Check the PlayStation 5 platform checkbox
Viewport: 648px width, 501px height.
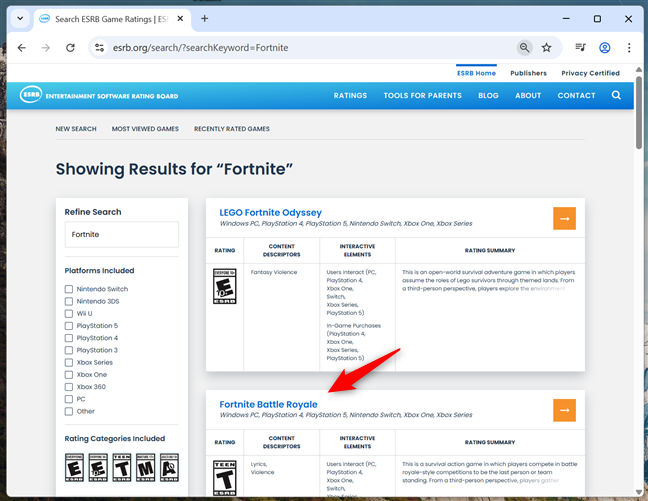[x=69, y=326]
